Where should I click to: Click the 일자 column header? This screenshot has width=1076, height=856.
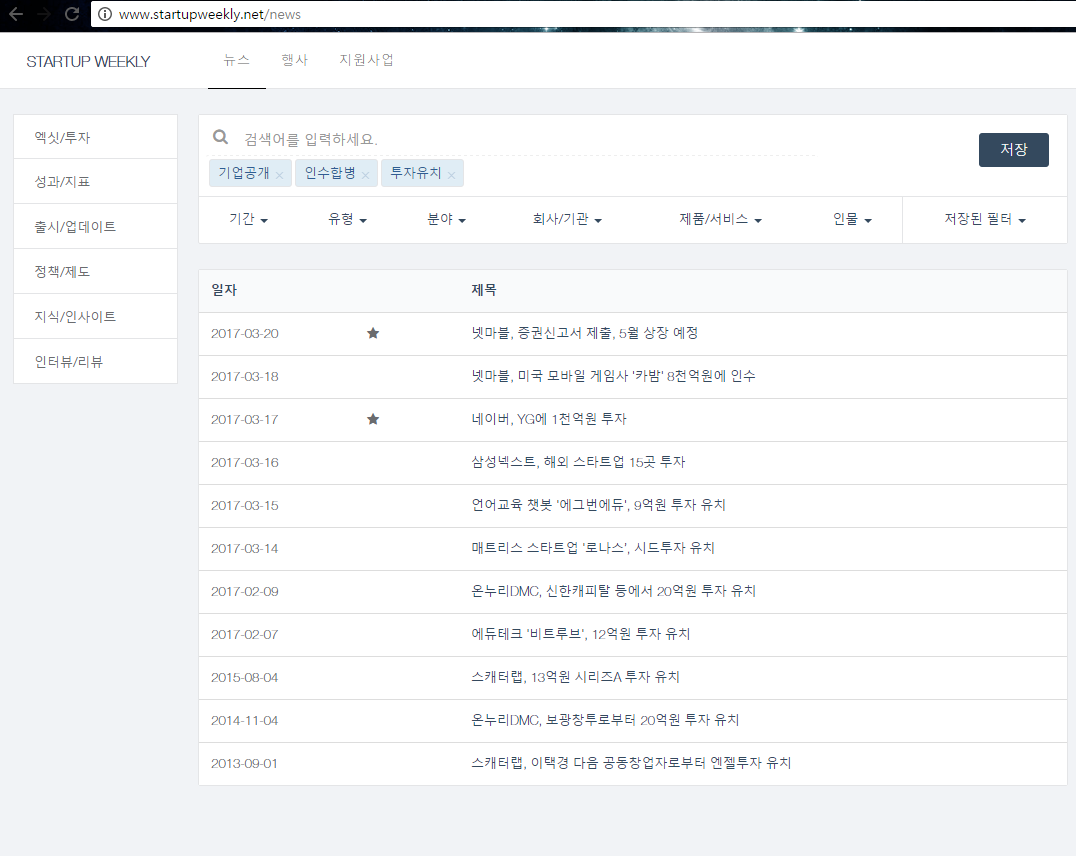click(x=224, y=290)
